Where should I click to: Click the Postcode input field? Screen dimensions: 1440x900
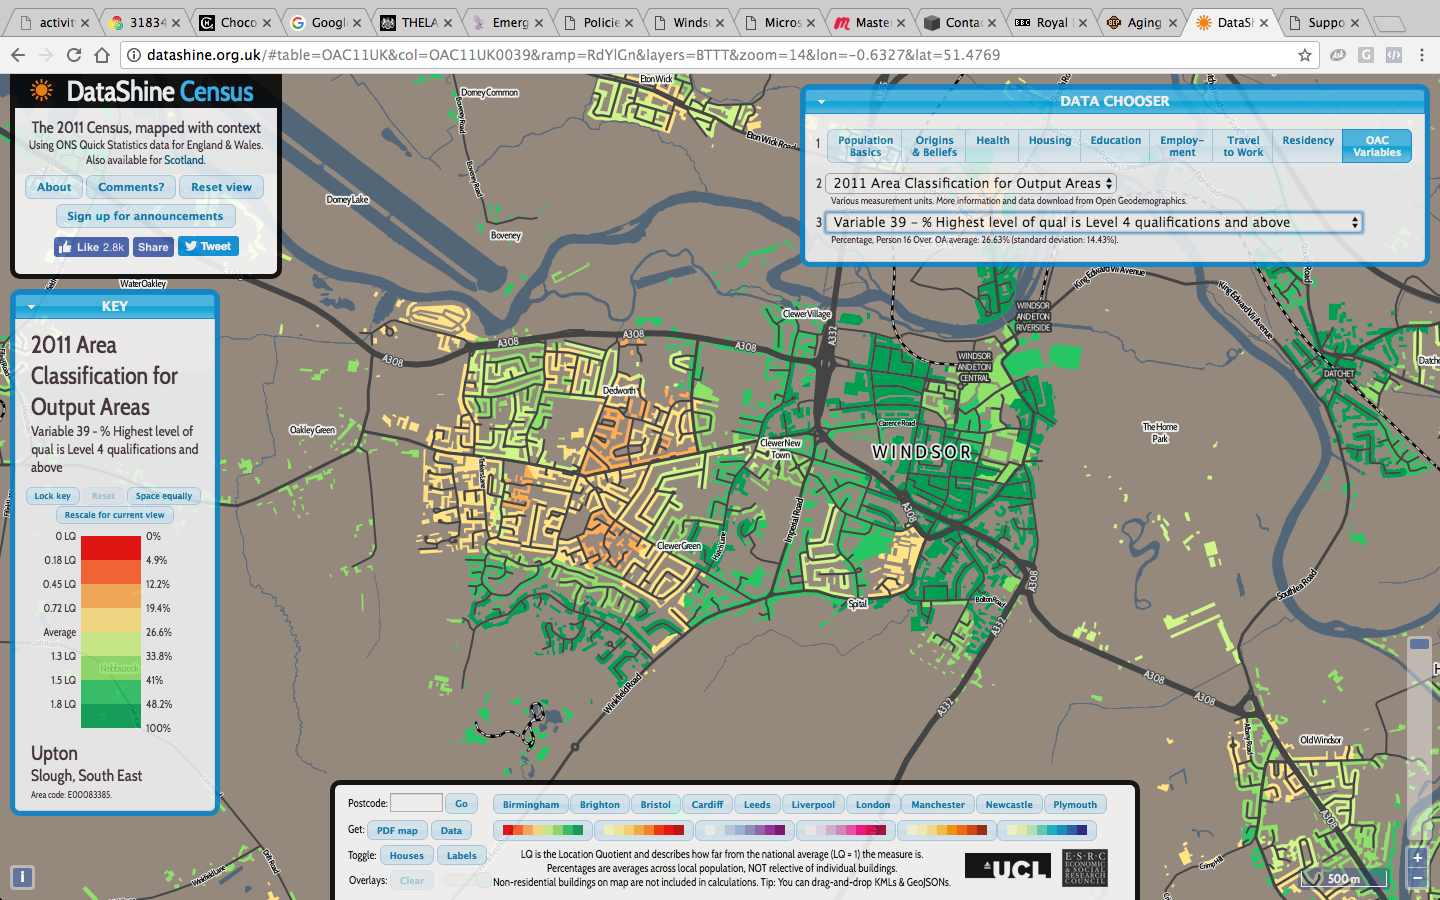416,803
